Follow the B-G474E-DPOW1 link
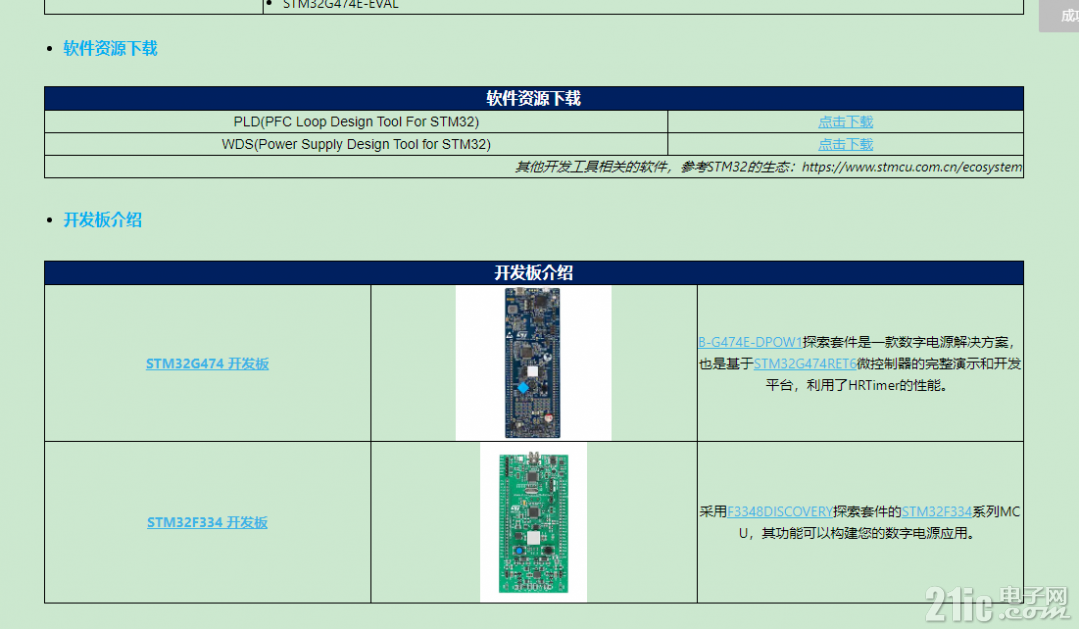This screenshot has height=629, width=1079. click(750, 342)
